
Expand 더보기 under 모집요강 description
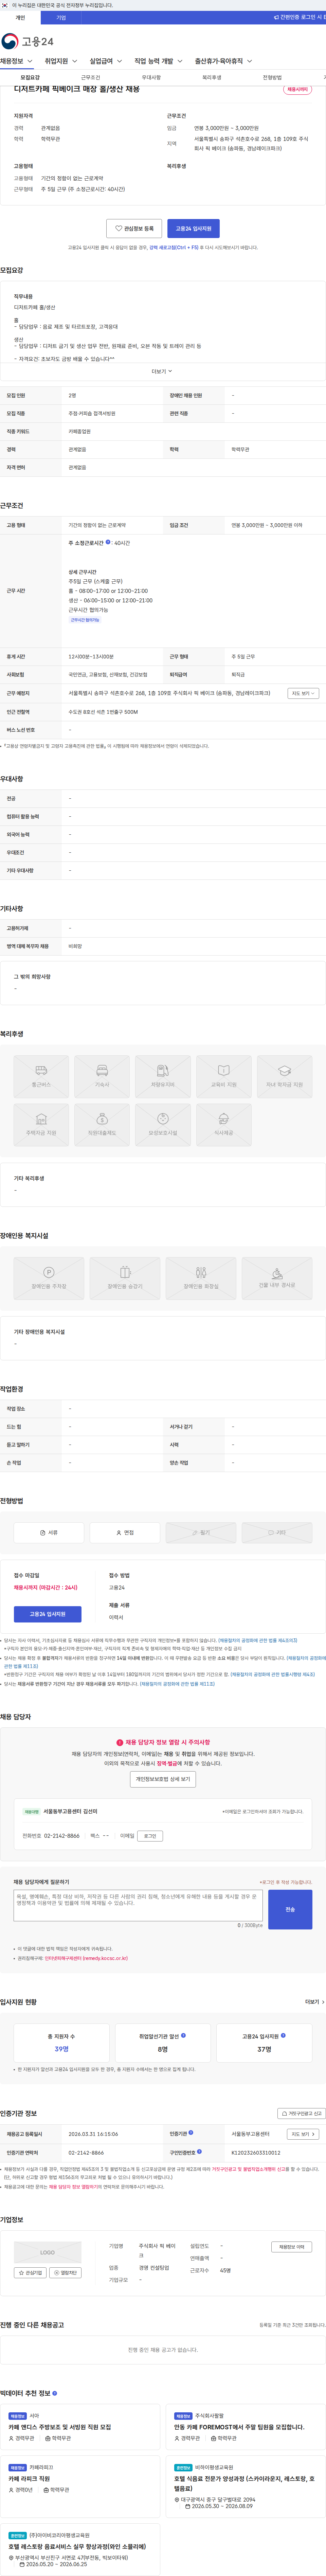(162, 371)
